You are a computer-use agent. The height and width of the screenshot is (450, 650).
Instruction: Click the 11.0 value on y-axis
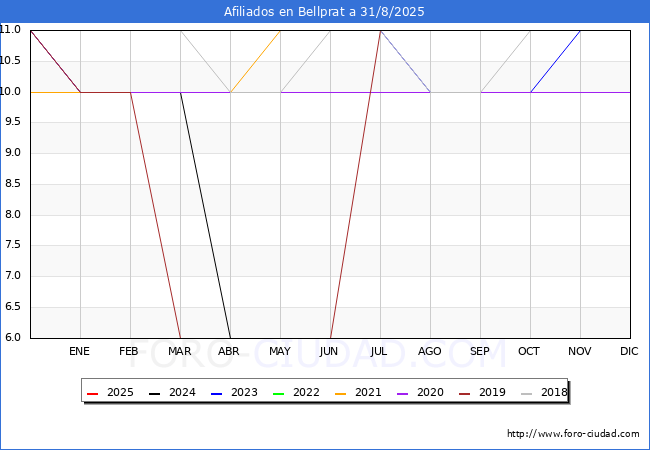[10, 29]
